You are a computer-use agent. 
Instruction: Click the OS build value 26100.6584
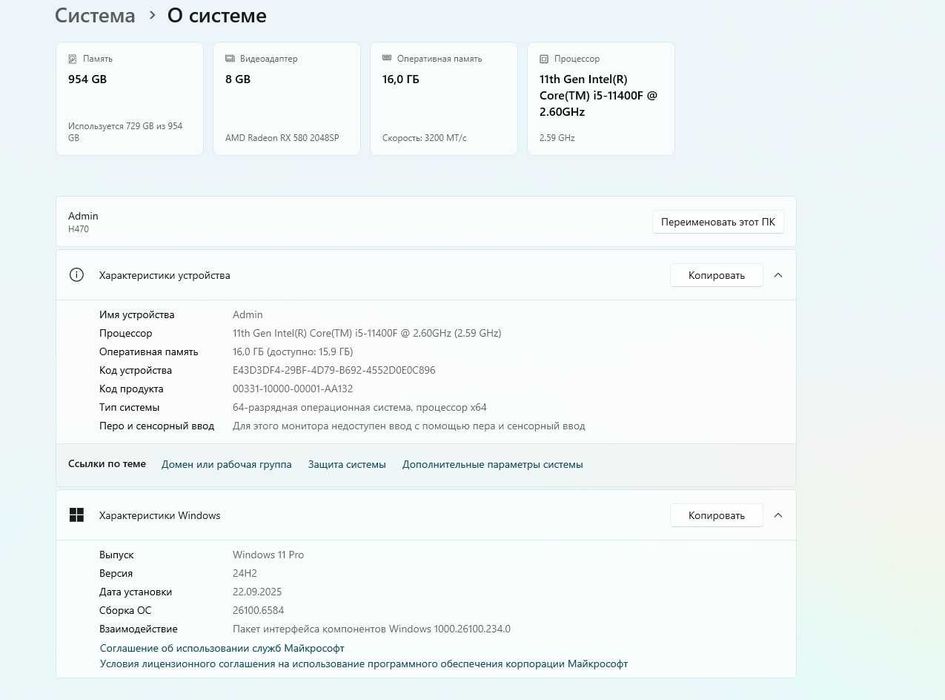click(258, 610)
